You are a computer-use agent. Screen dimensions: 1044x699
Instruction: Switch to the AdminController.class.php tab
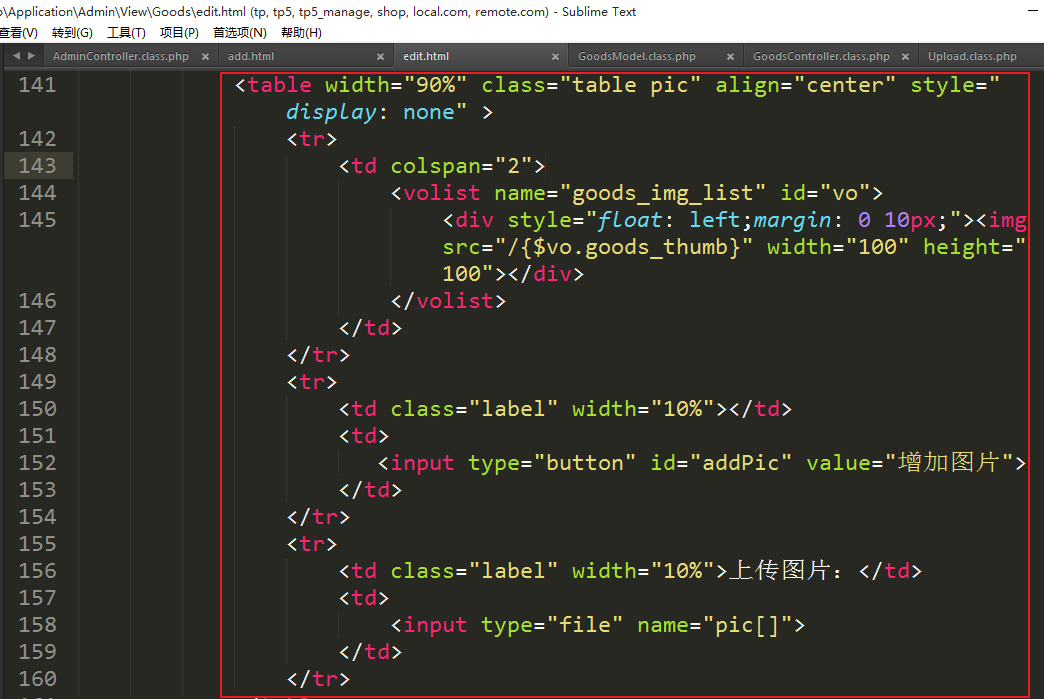[120, 57]
